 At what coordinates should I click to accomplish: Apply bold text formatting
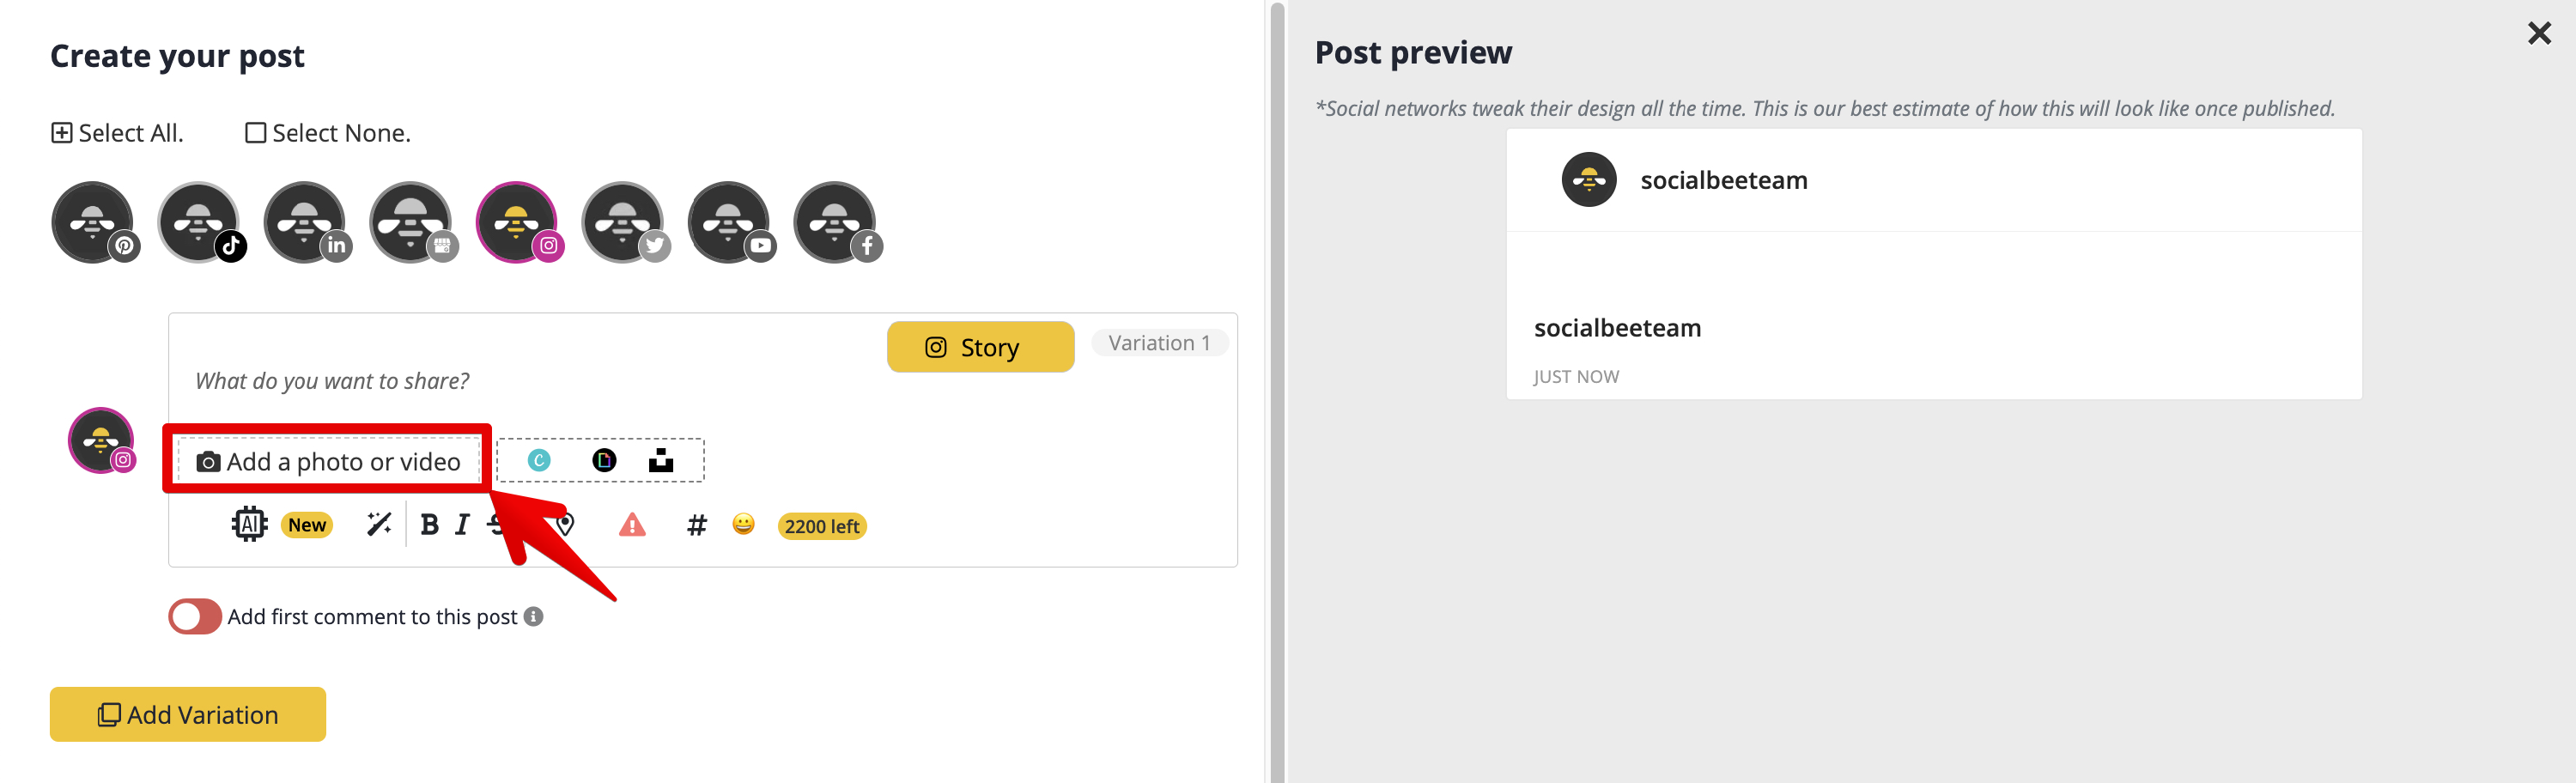430,525
